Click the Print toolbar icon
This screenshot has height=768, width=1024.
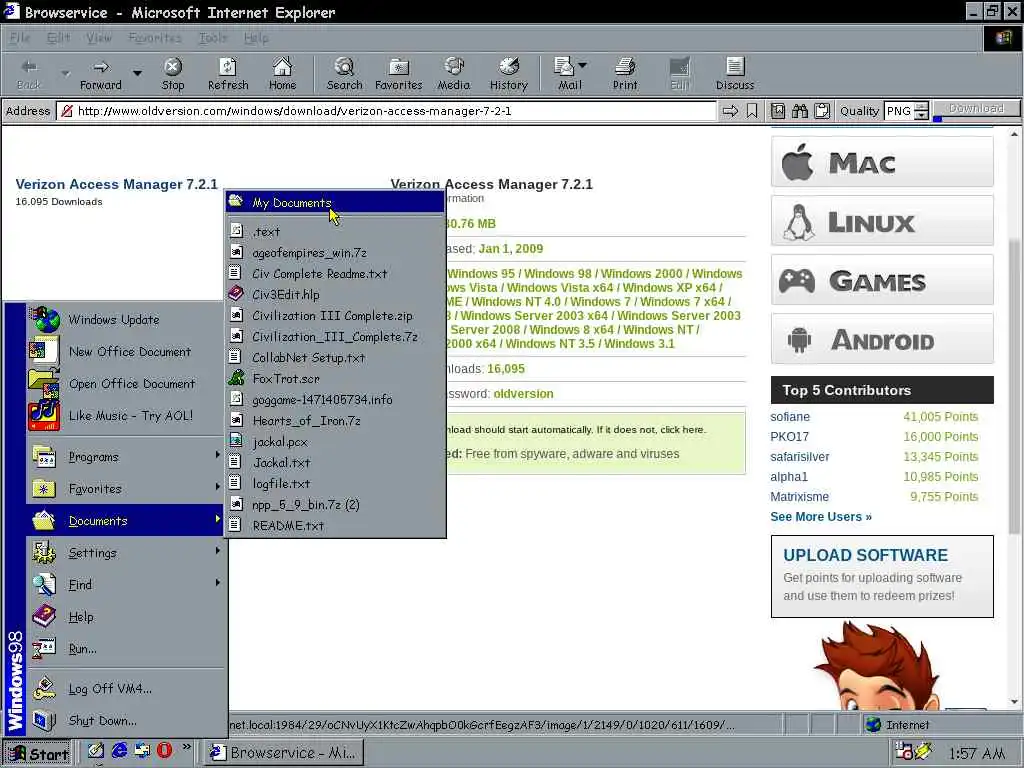pyautogui.click(x=625, y=74)
